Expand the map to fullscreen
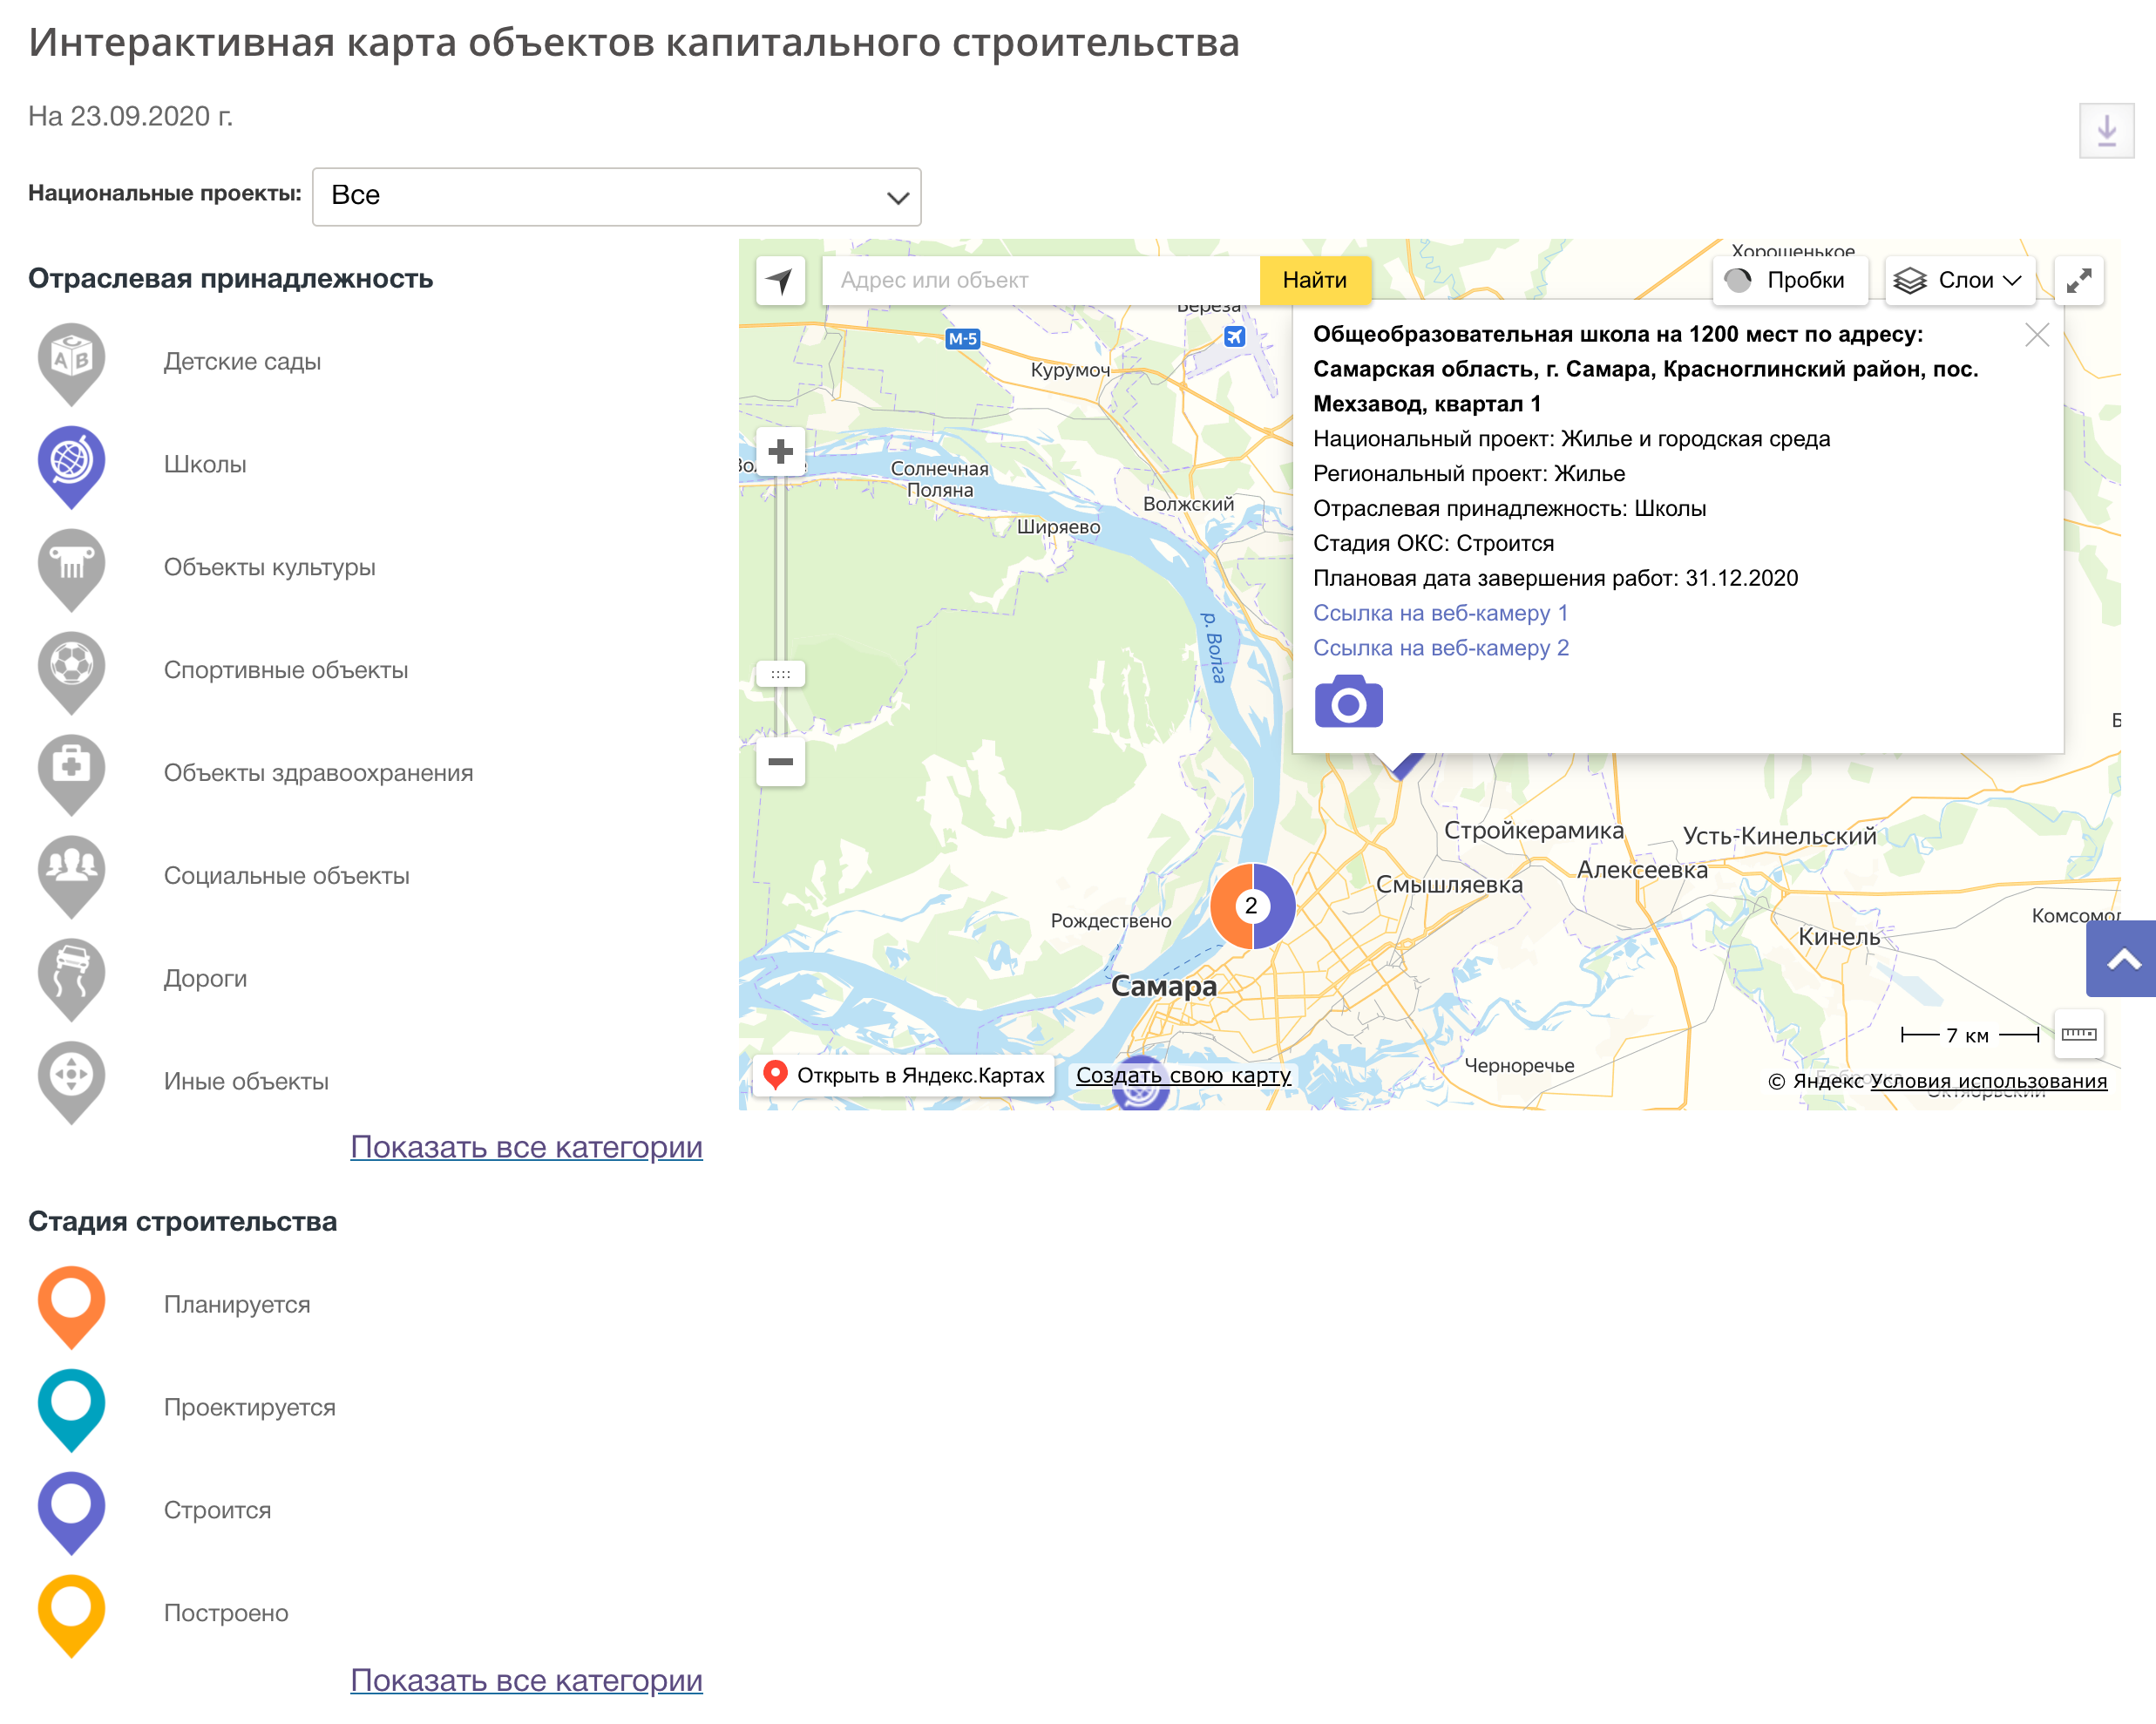 coord(2078,281)
